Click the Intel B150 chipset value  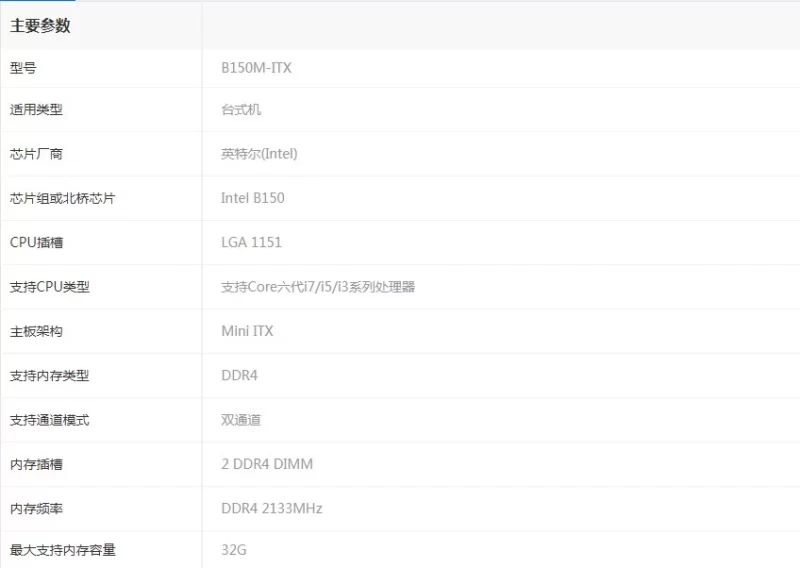pos(252,198)
